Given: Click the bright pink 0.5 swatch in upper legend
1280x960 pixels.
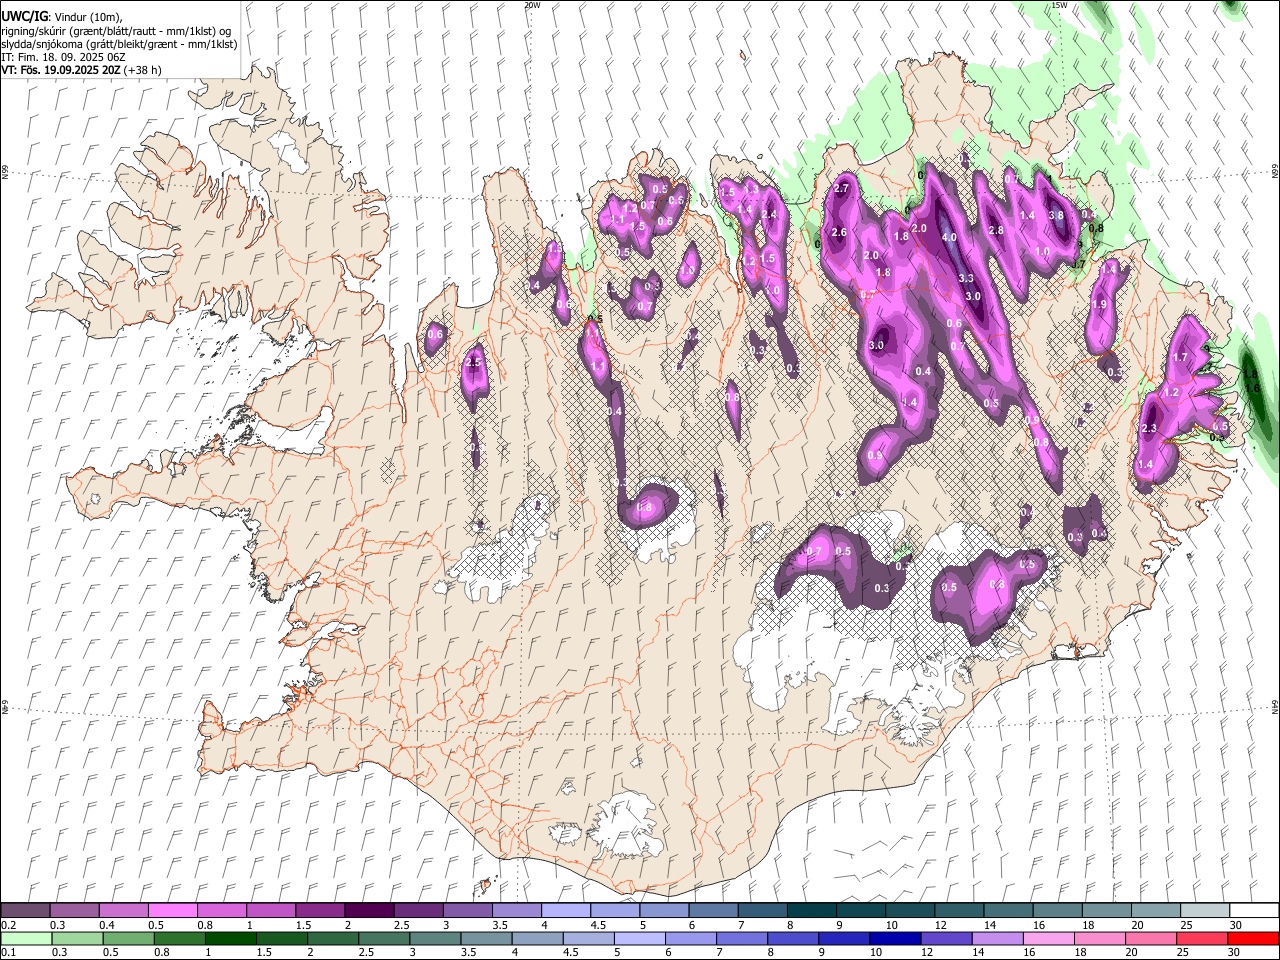Looking at the screenshot, I should coord(173,911).
